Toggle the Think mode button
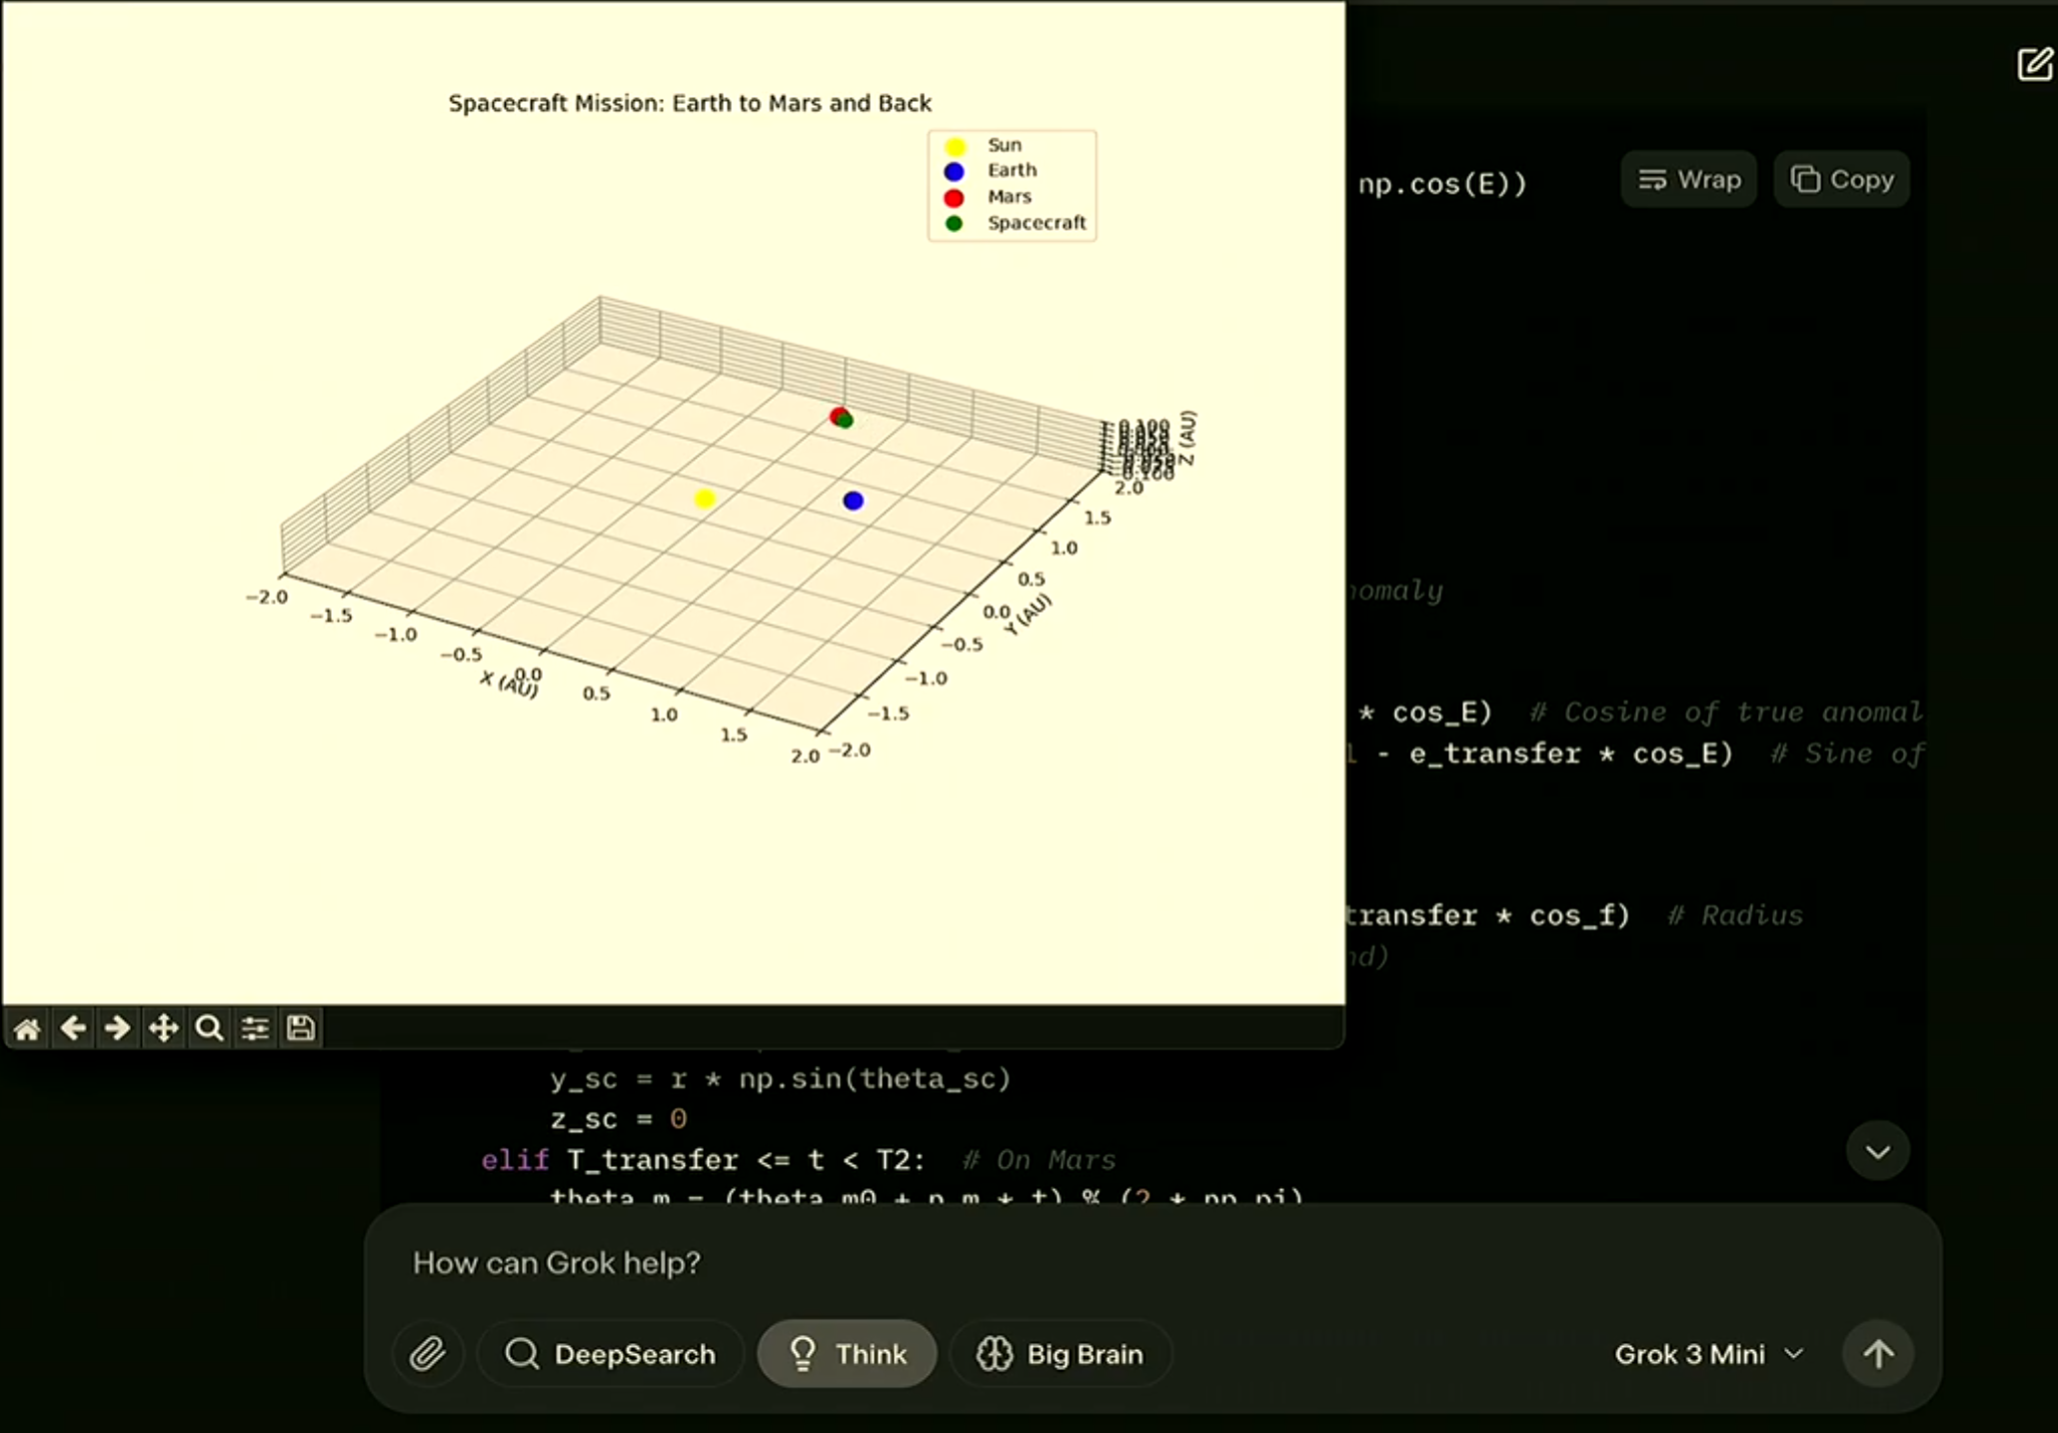This screenshot has height=1433, width=2058. pyautogui.click(x=847, y=1354)
